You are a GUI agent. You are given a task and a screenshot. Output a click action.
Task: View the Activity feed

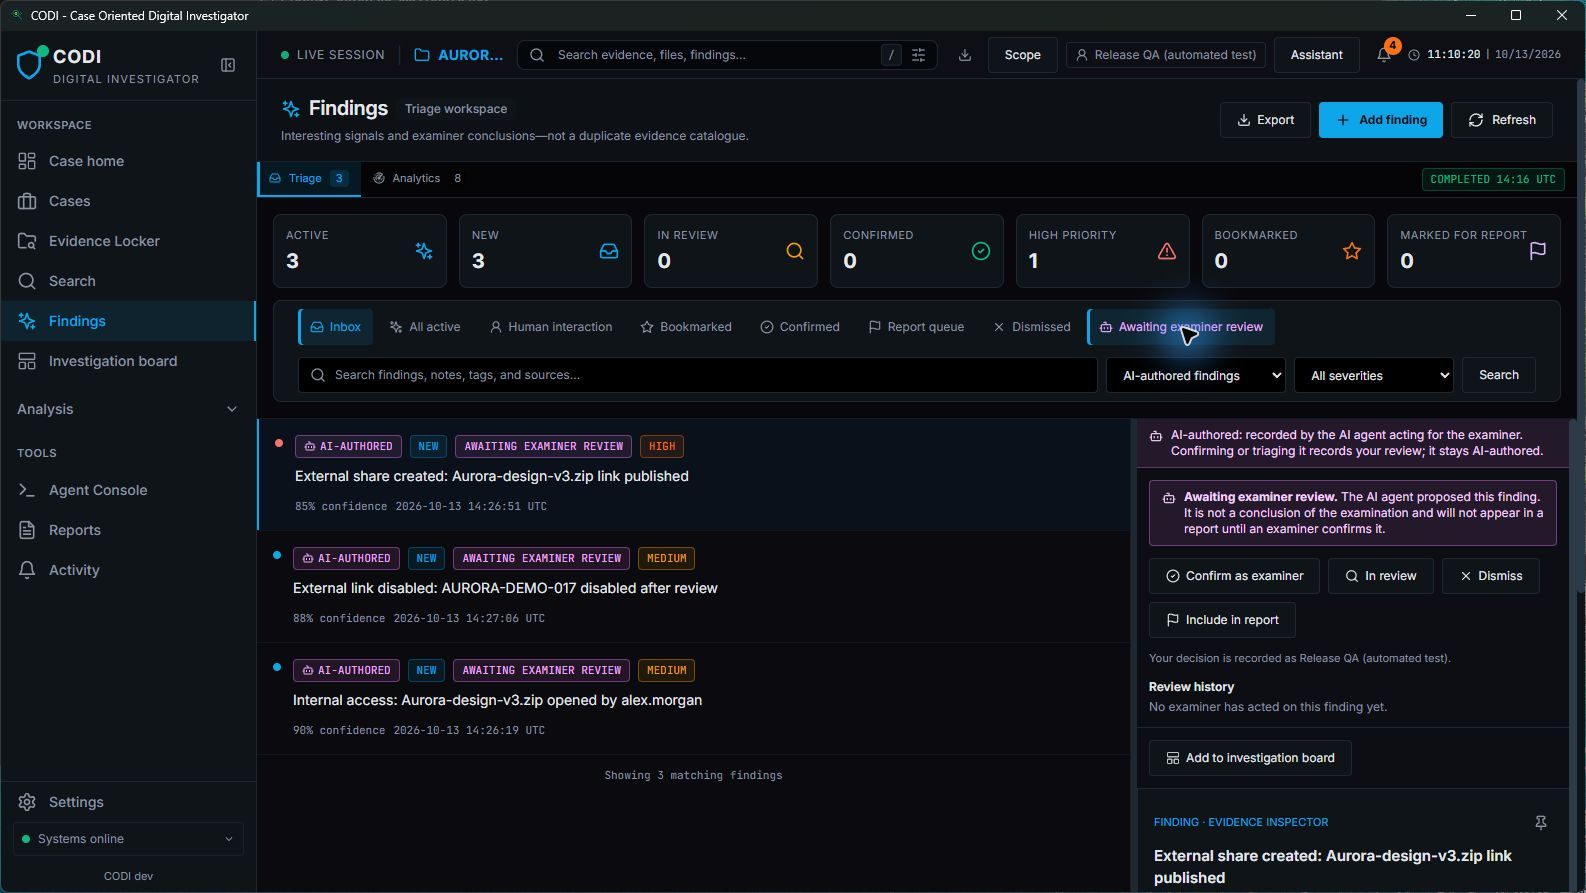128,570
